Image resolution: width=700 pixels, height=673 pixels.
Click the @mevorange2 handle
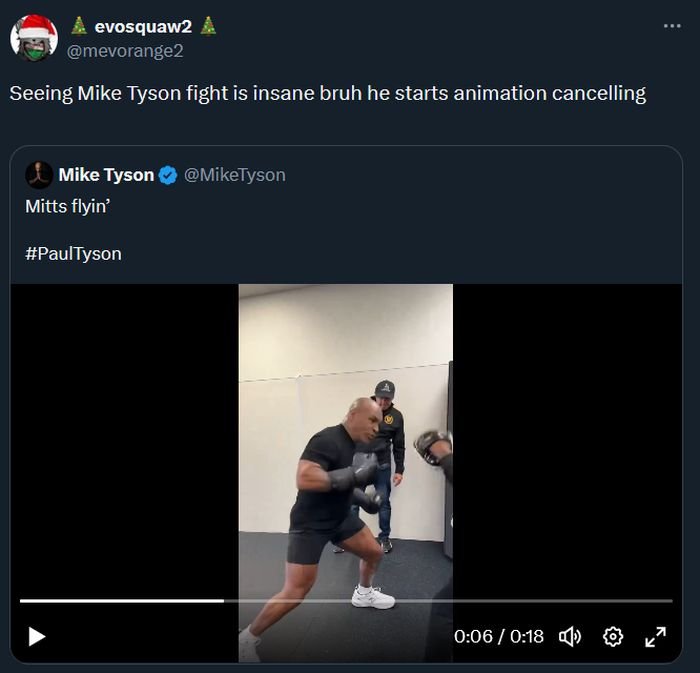125,50
